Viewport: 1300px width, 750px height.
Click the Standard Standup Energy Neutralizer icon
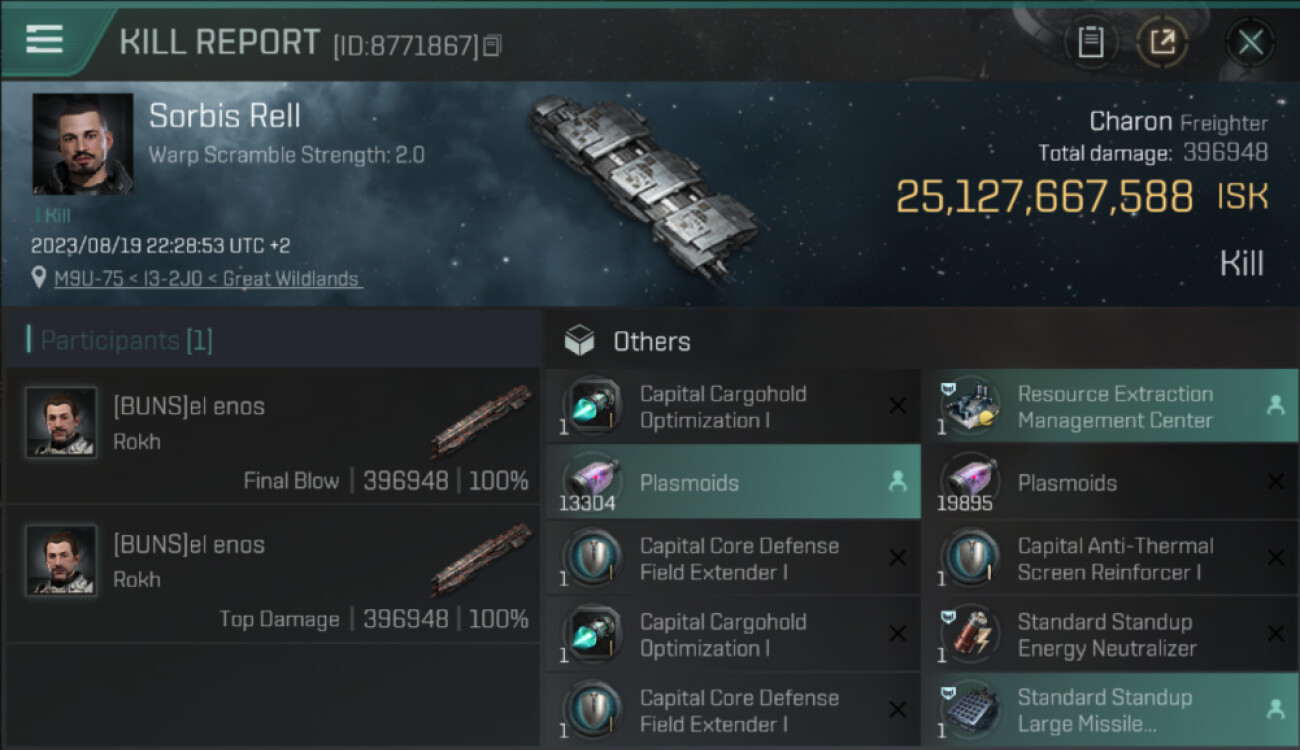click(970, 634)
